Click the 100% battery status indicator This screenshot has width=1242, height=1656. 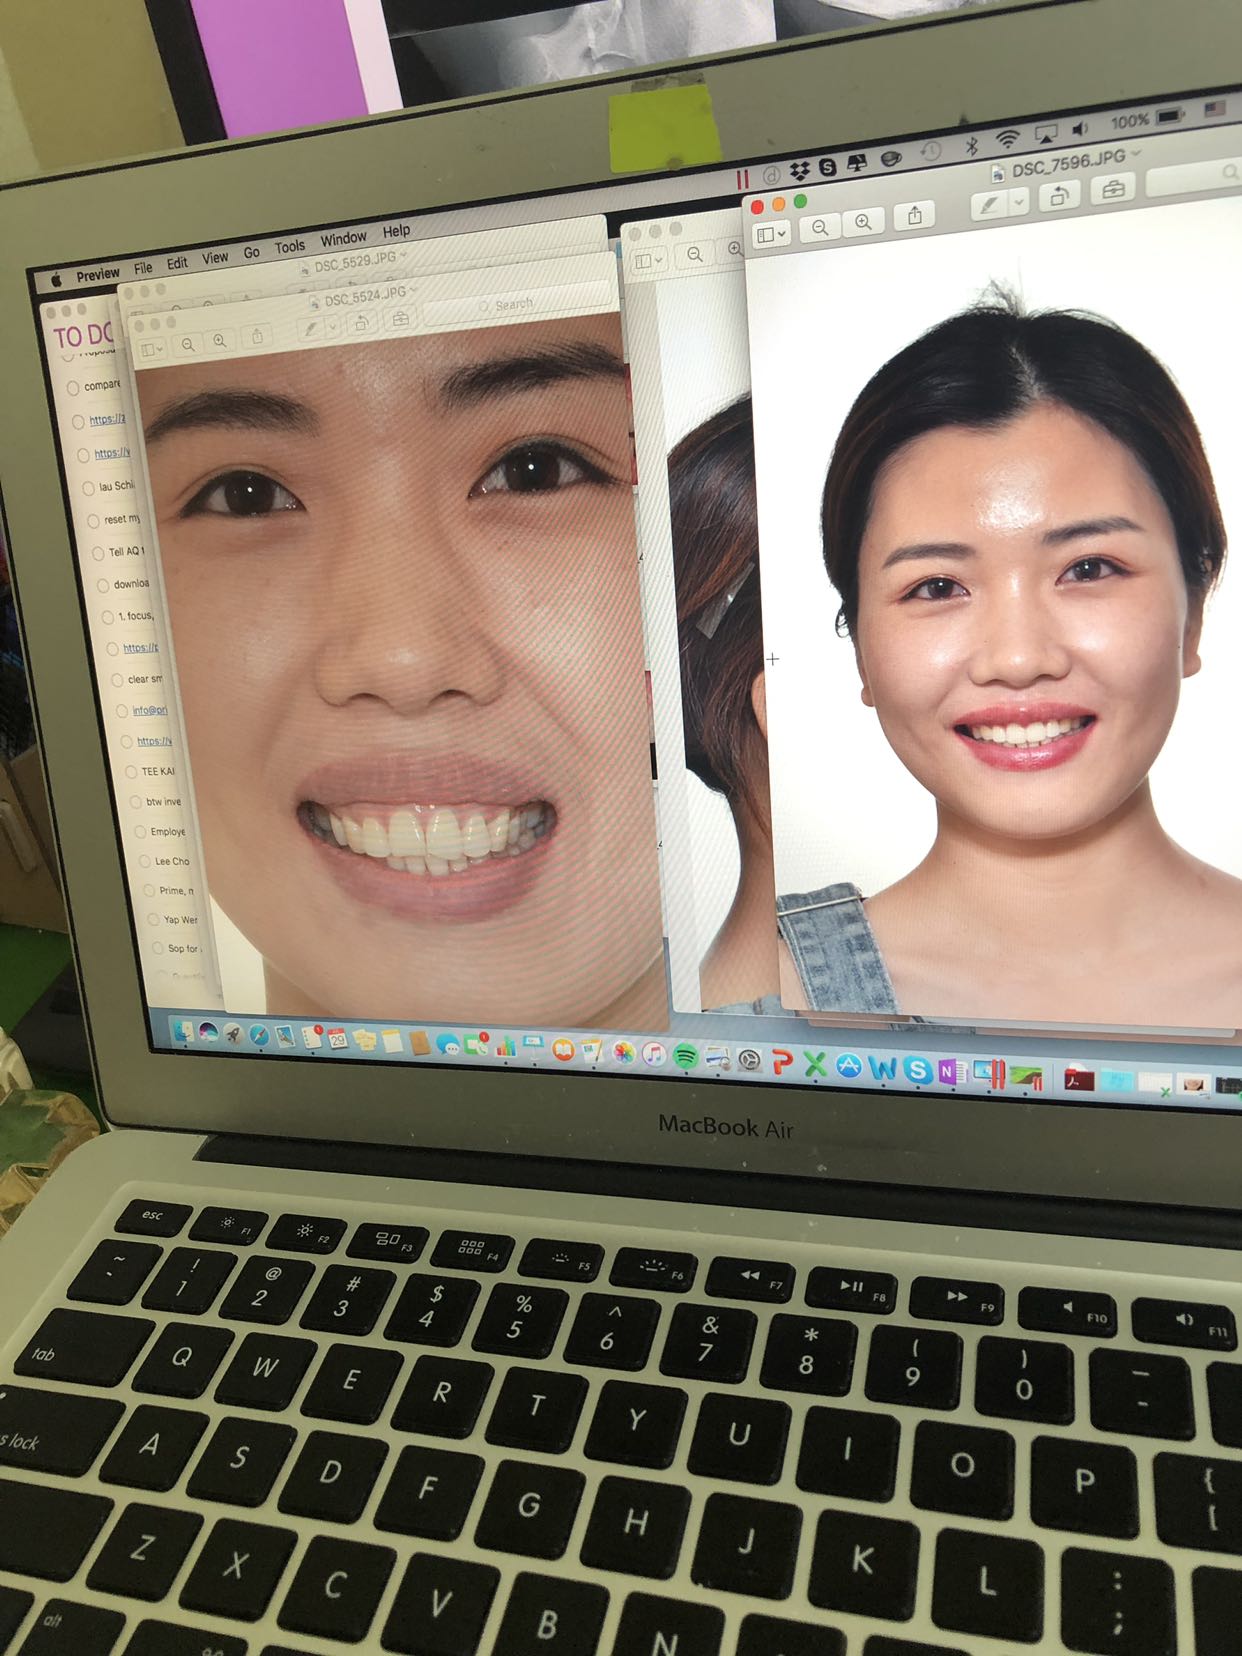pos(1146,119)
